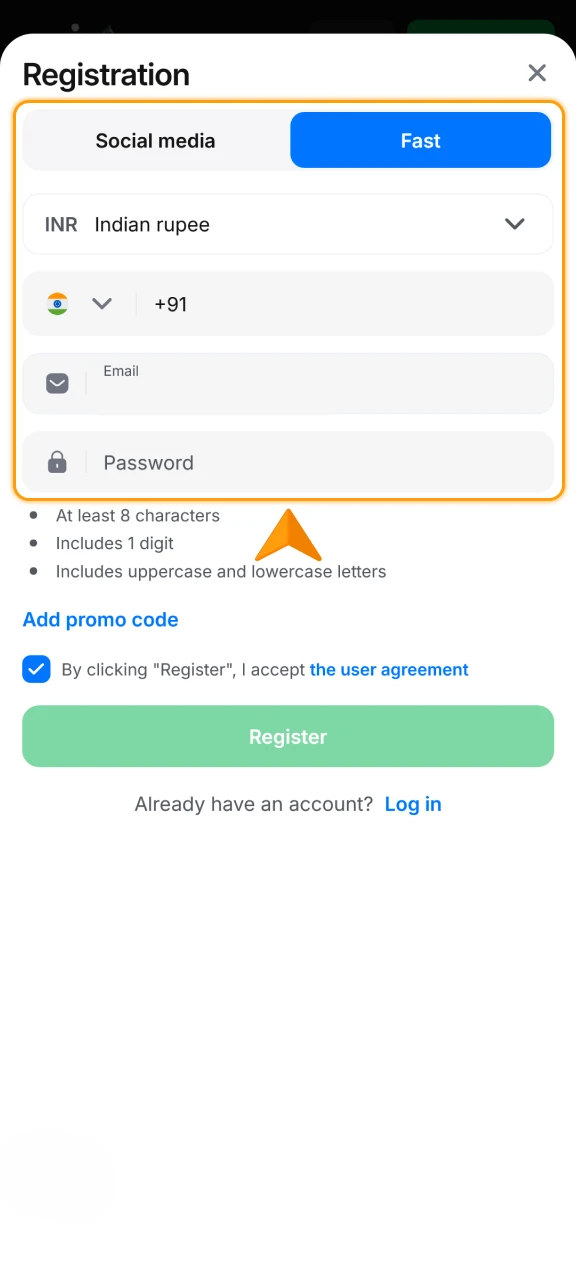Image resolution: width=576 pixels, height=1280 pixels.
Task: Click the password lock icon
Action: pos(57,462)
